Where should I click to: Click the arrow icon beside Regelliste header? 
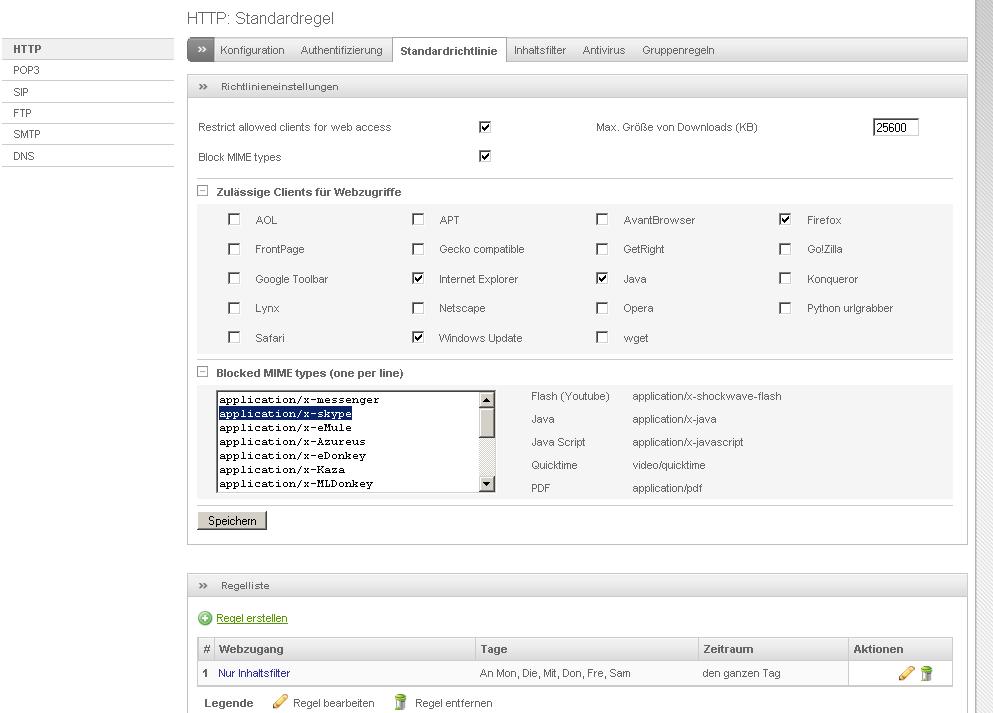(203, 586)
